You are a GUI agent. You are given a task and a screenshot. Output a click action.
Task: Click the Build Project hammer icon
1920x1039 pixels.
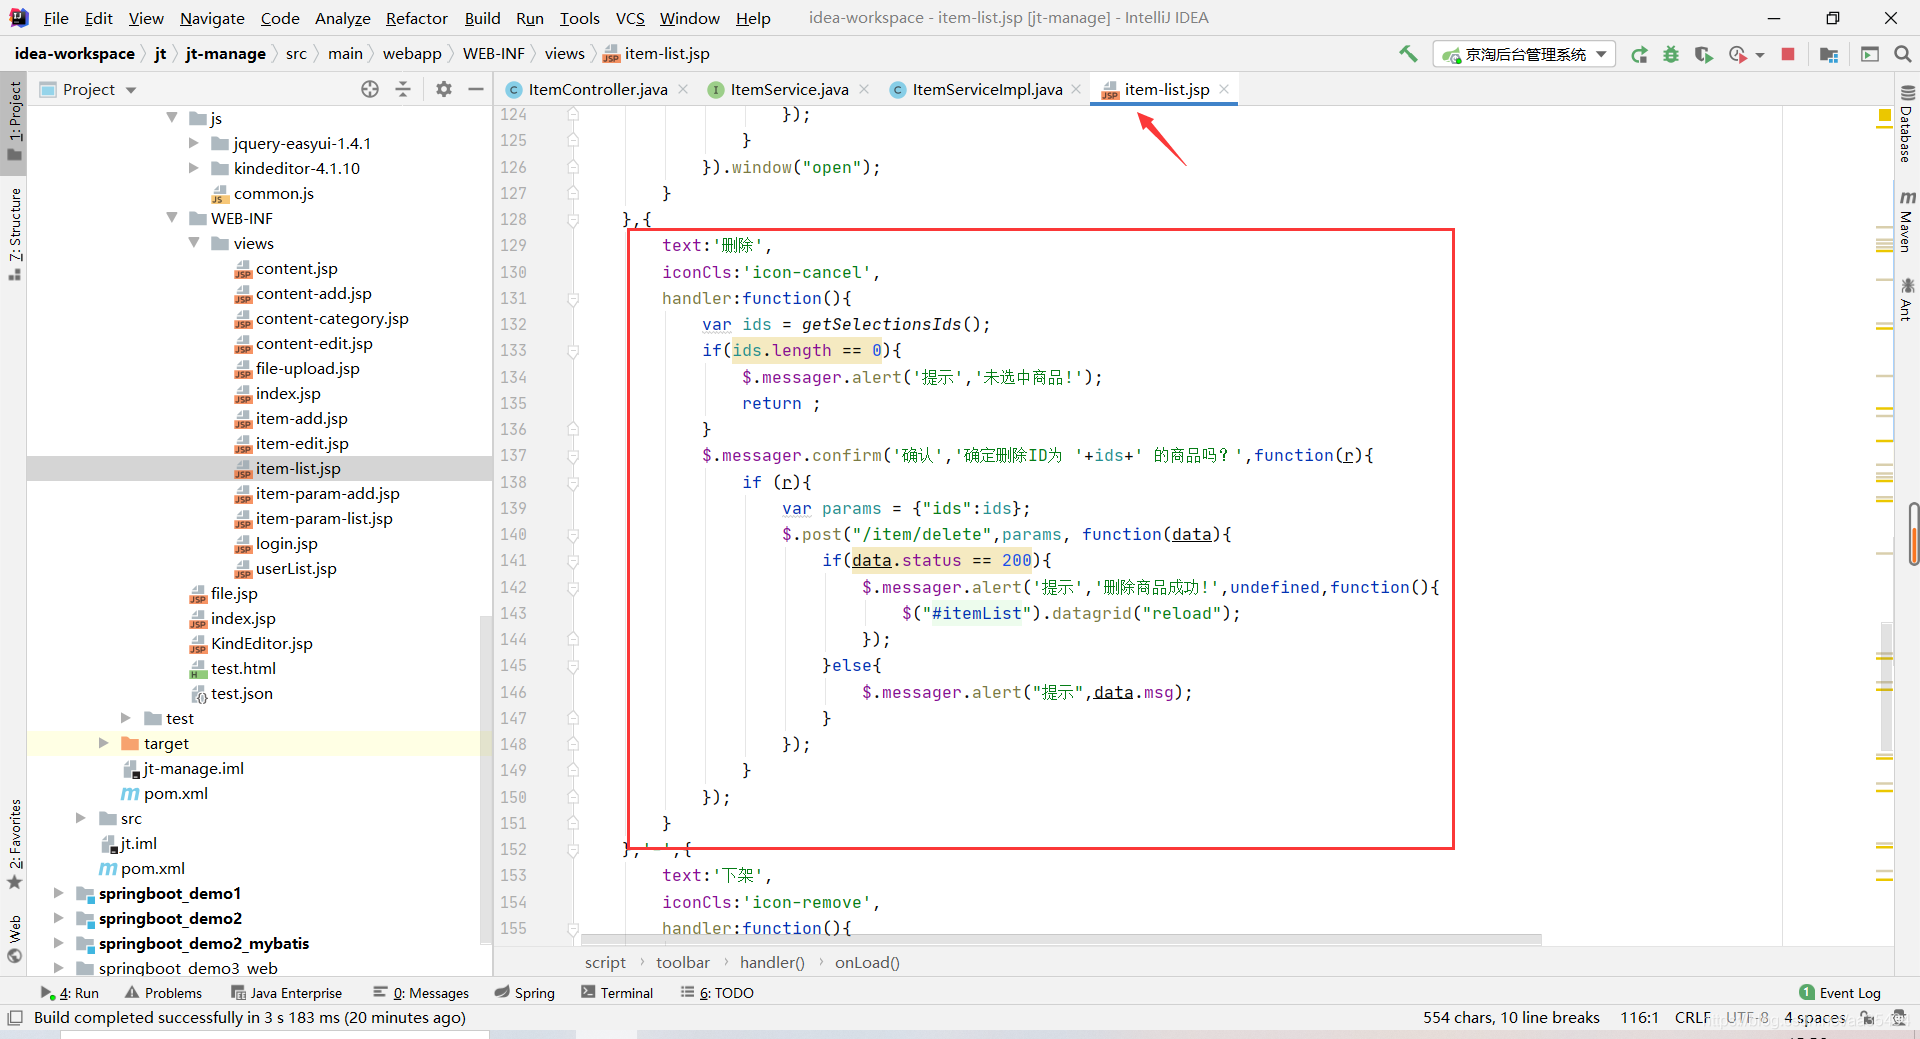pos(1408,54)
